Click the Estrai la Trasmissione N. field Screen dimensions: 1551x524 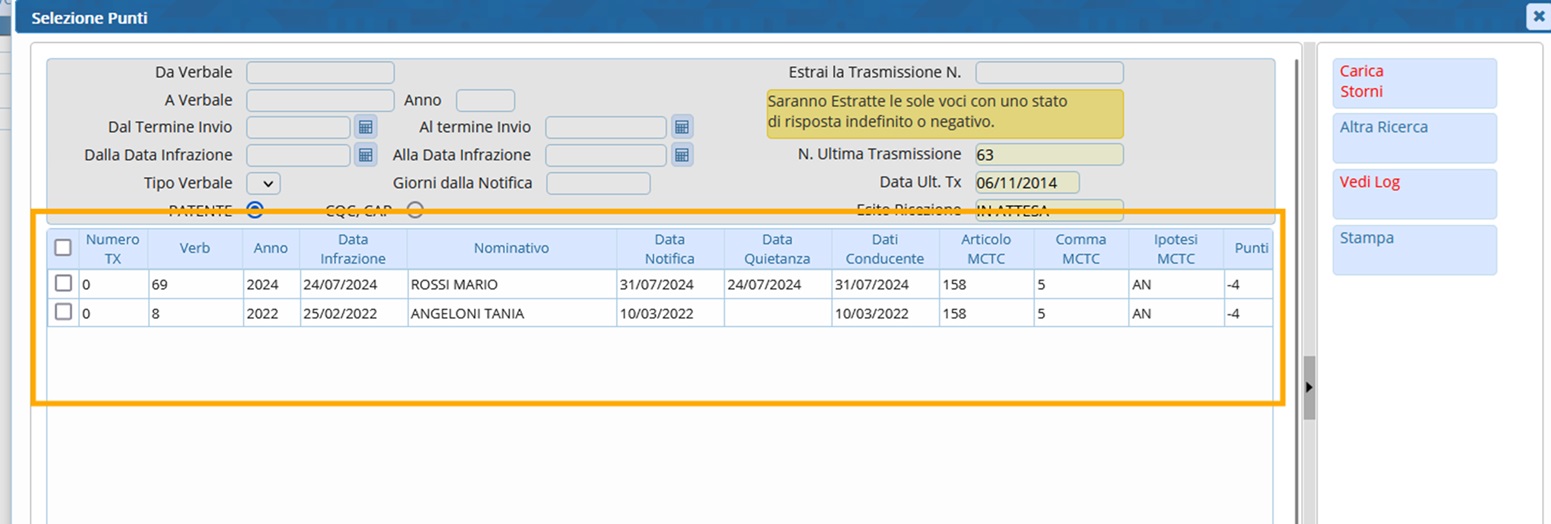coord(1049,72)
